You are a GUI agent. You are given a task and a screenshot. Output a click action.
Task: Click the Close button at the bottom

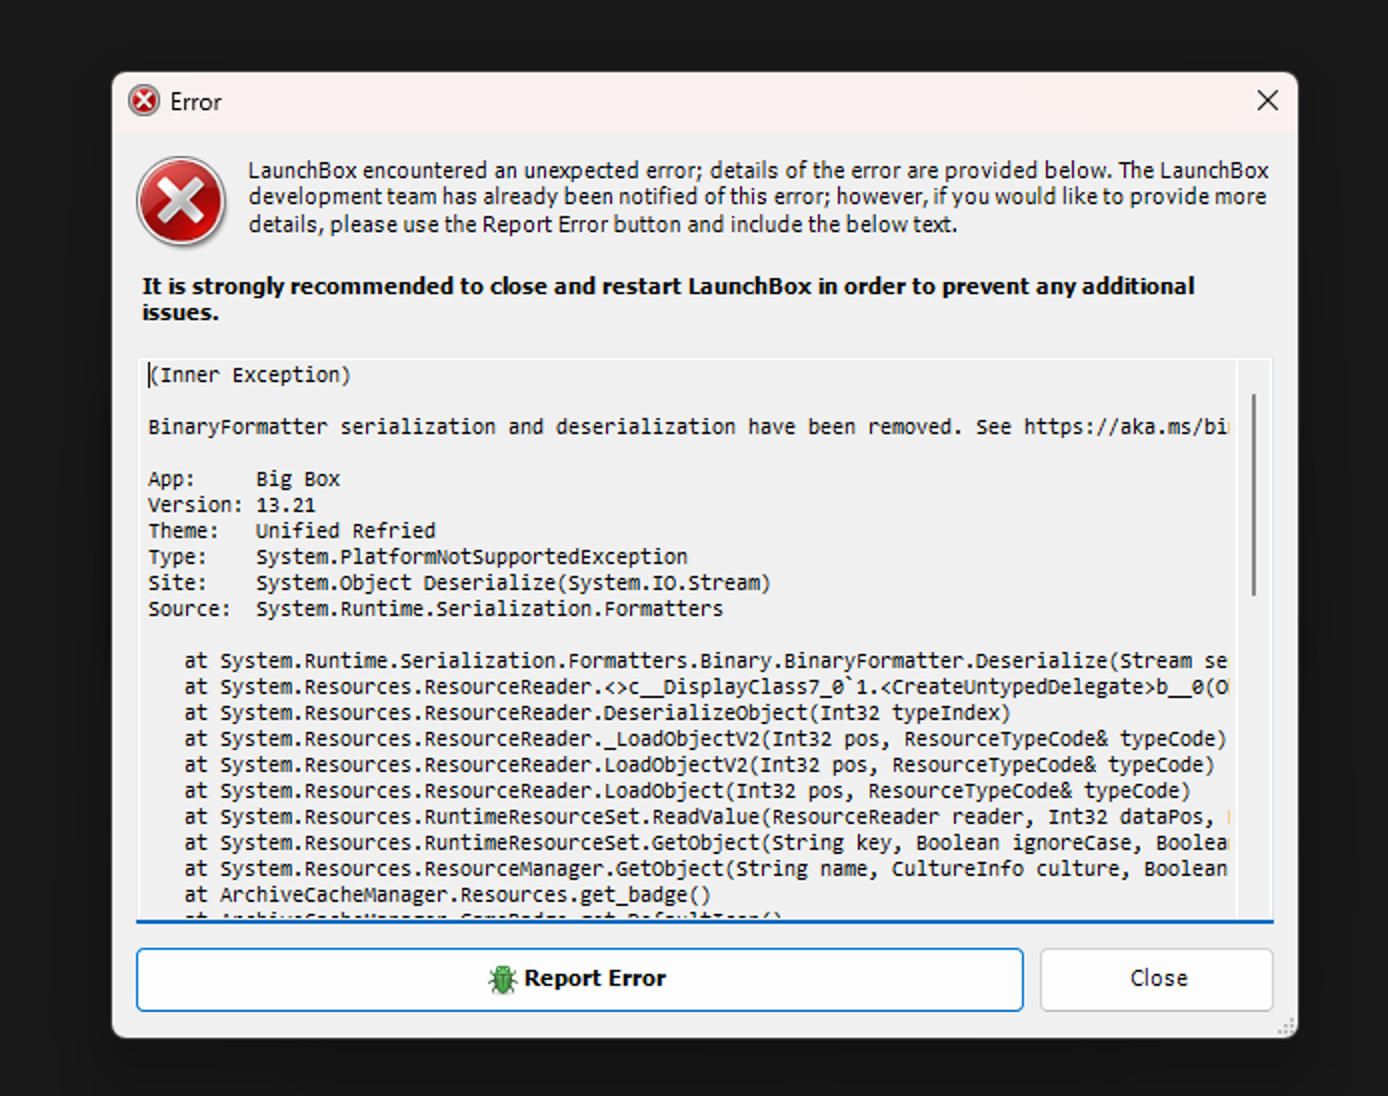(1157, 979)
